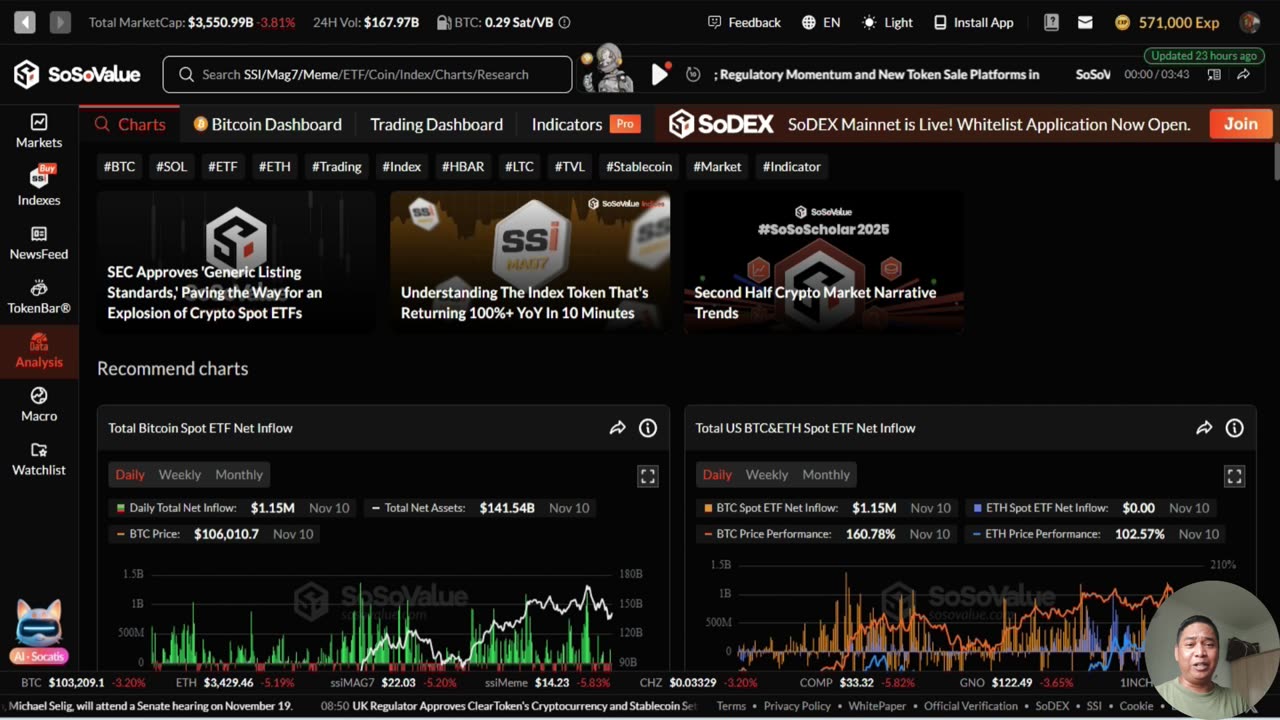This screenshot has width=1280, height=720.
Task: Open the Watchlist sidebar section
Action: click(x=39, y=459)
